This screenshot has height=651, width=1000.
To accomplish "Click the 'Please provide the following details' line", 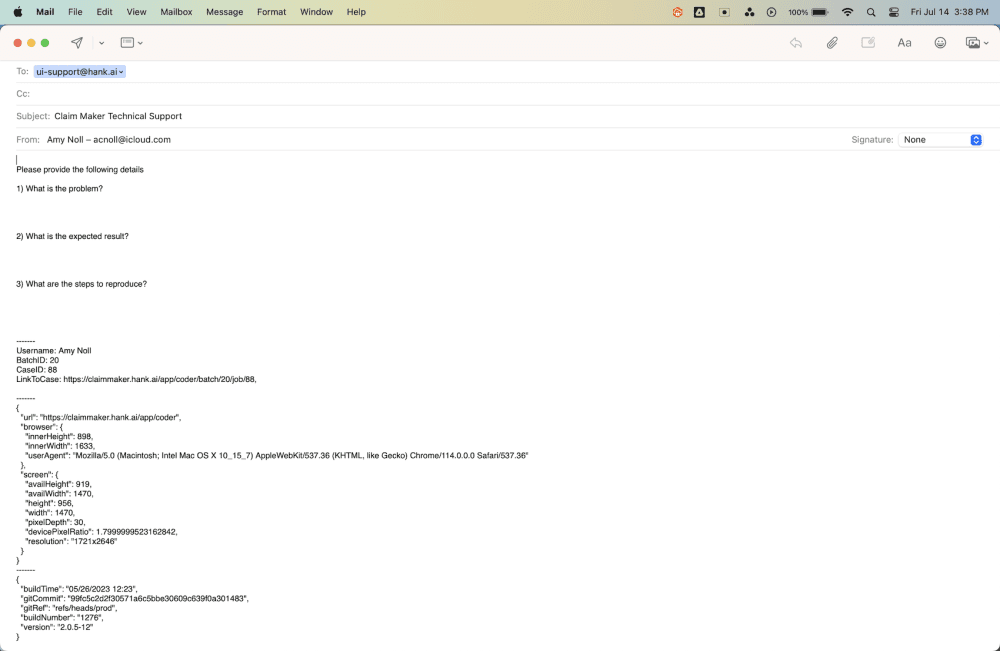I will click(80, 170).
